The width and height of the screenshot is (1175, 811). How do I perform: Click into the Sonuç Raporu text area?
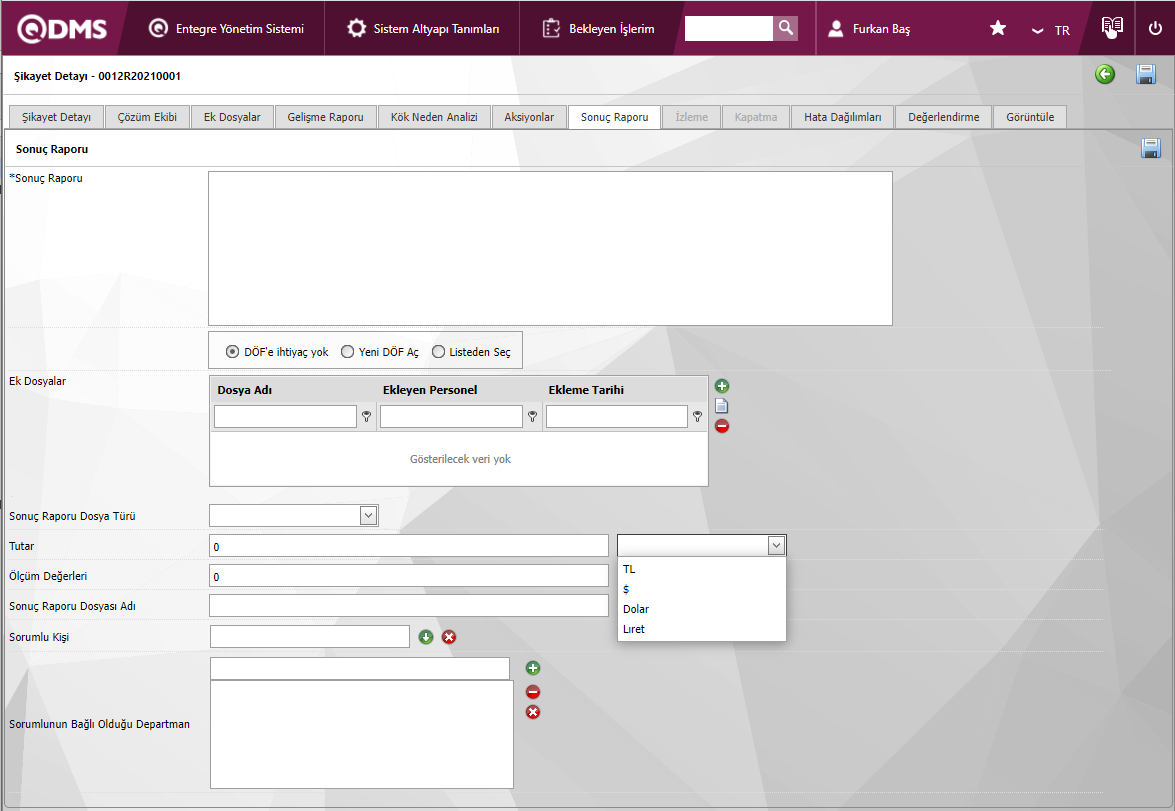[550, 248]
